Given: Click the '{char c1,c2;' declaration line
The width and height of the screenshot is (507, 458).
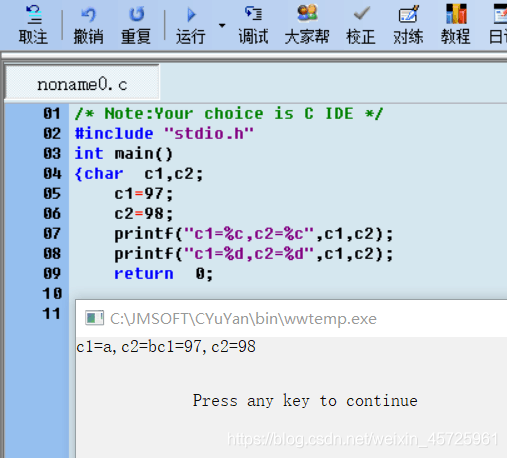Looking at the screenshot, I should (139, 174).
